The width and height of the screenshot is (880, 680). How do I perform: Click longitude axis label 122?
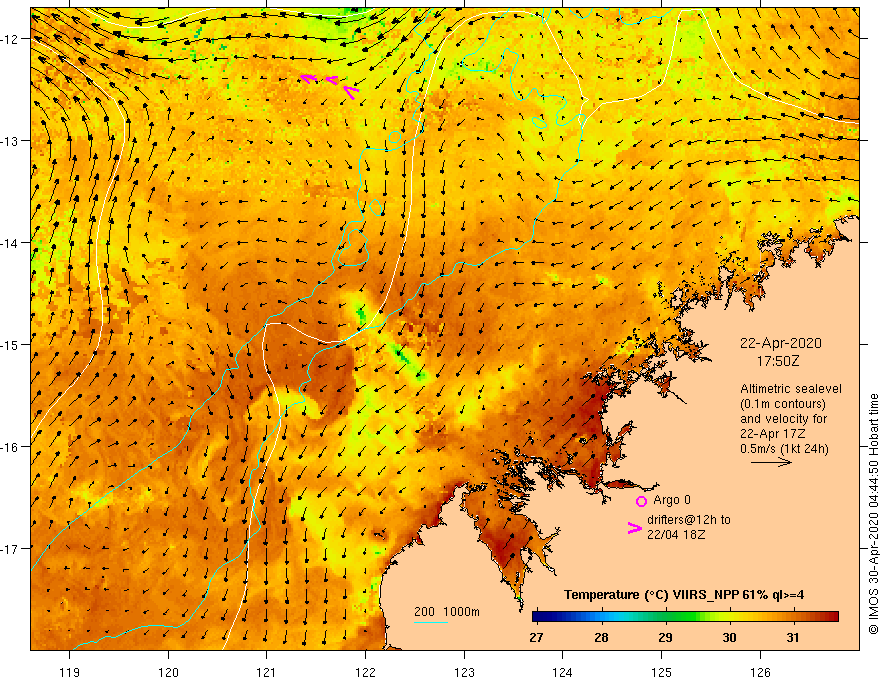(x=365, y=672)
